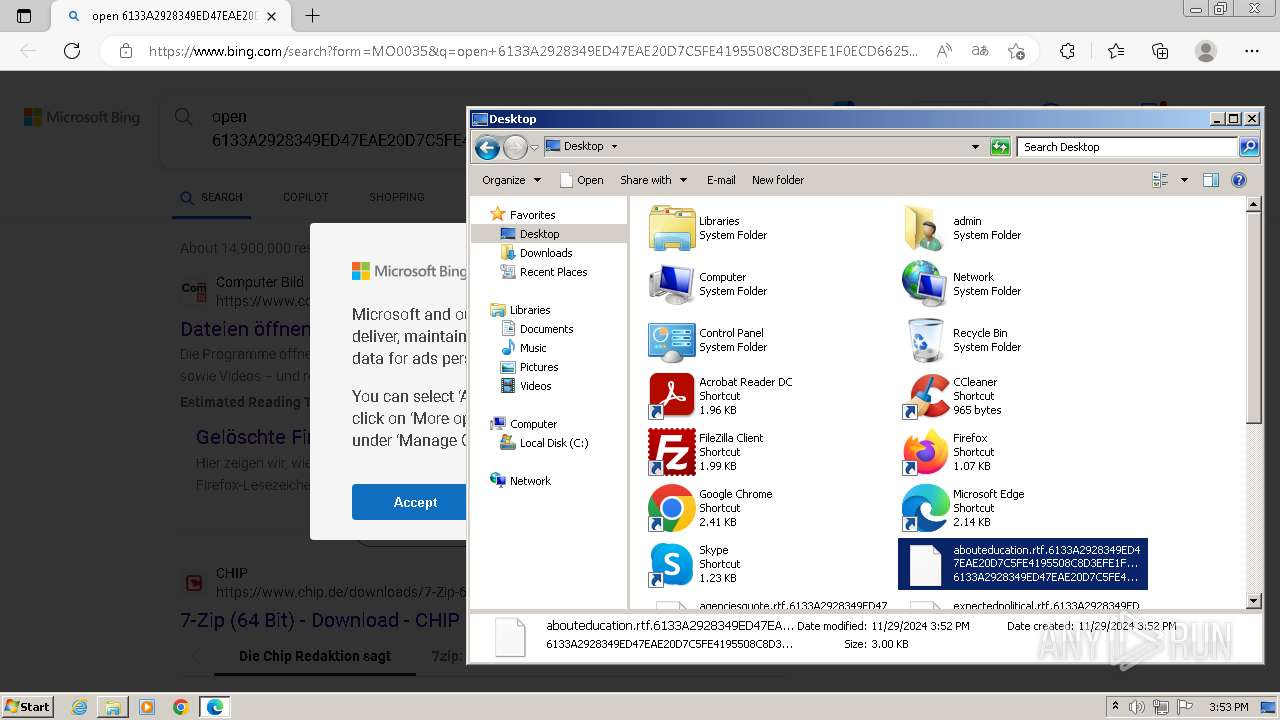Select the CCleaner shortcut icon

(x=925, y=396)
